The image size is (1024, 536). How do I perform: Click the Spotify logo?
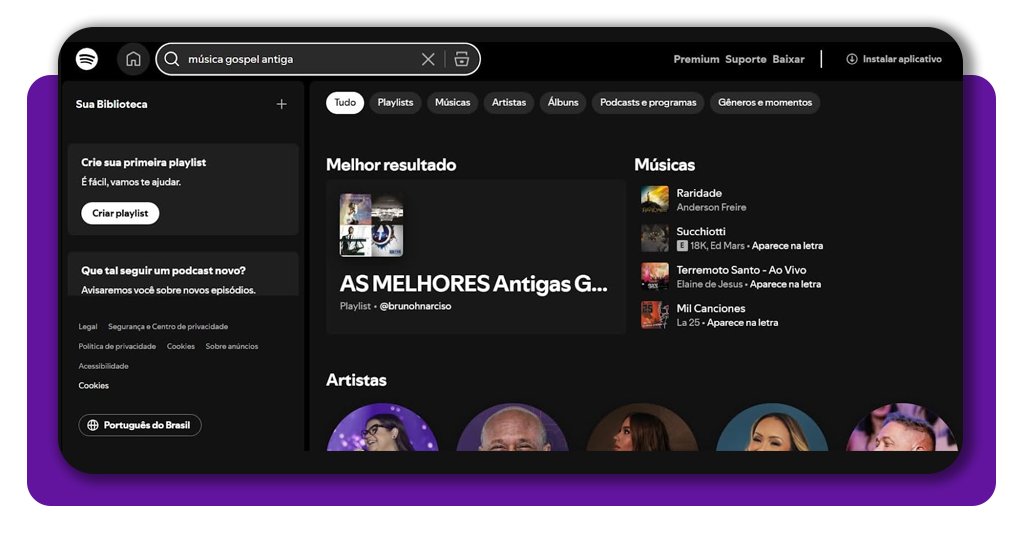[x=87, y=59]
